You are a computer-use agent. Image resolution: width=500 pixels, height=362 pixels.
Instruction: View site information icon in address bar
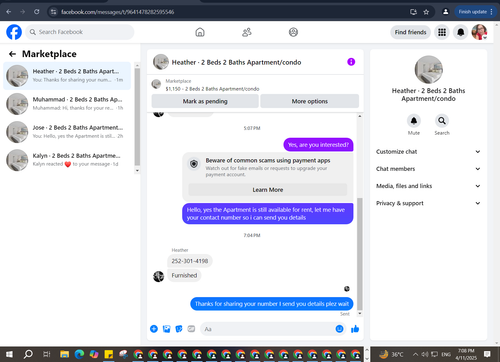tap(53, 12)
